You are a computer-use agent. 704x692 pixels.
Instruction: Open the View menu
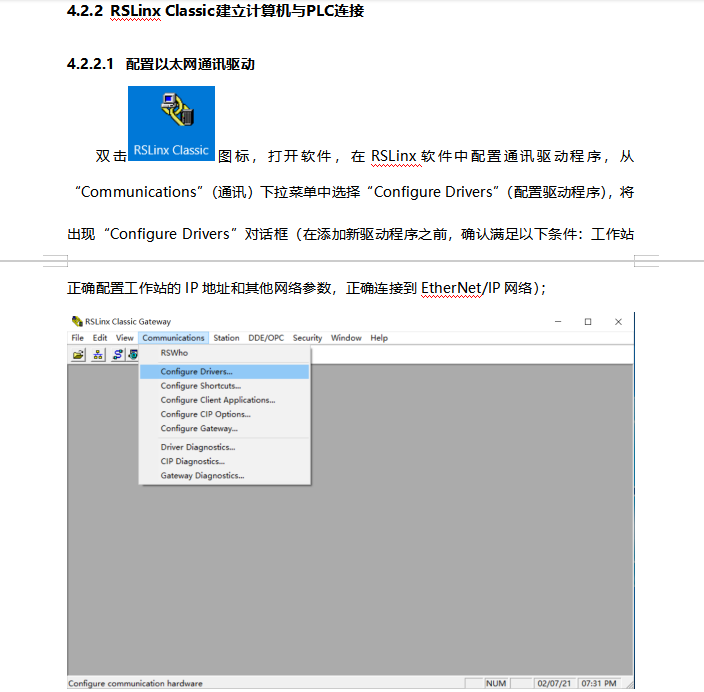coord(125,338)
